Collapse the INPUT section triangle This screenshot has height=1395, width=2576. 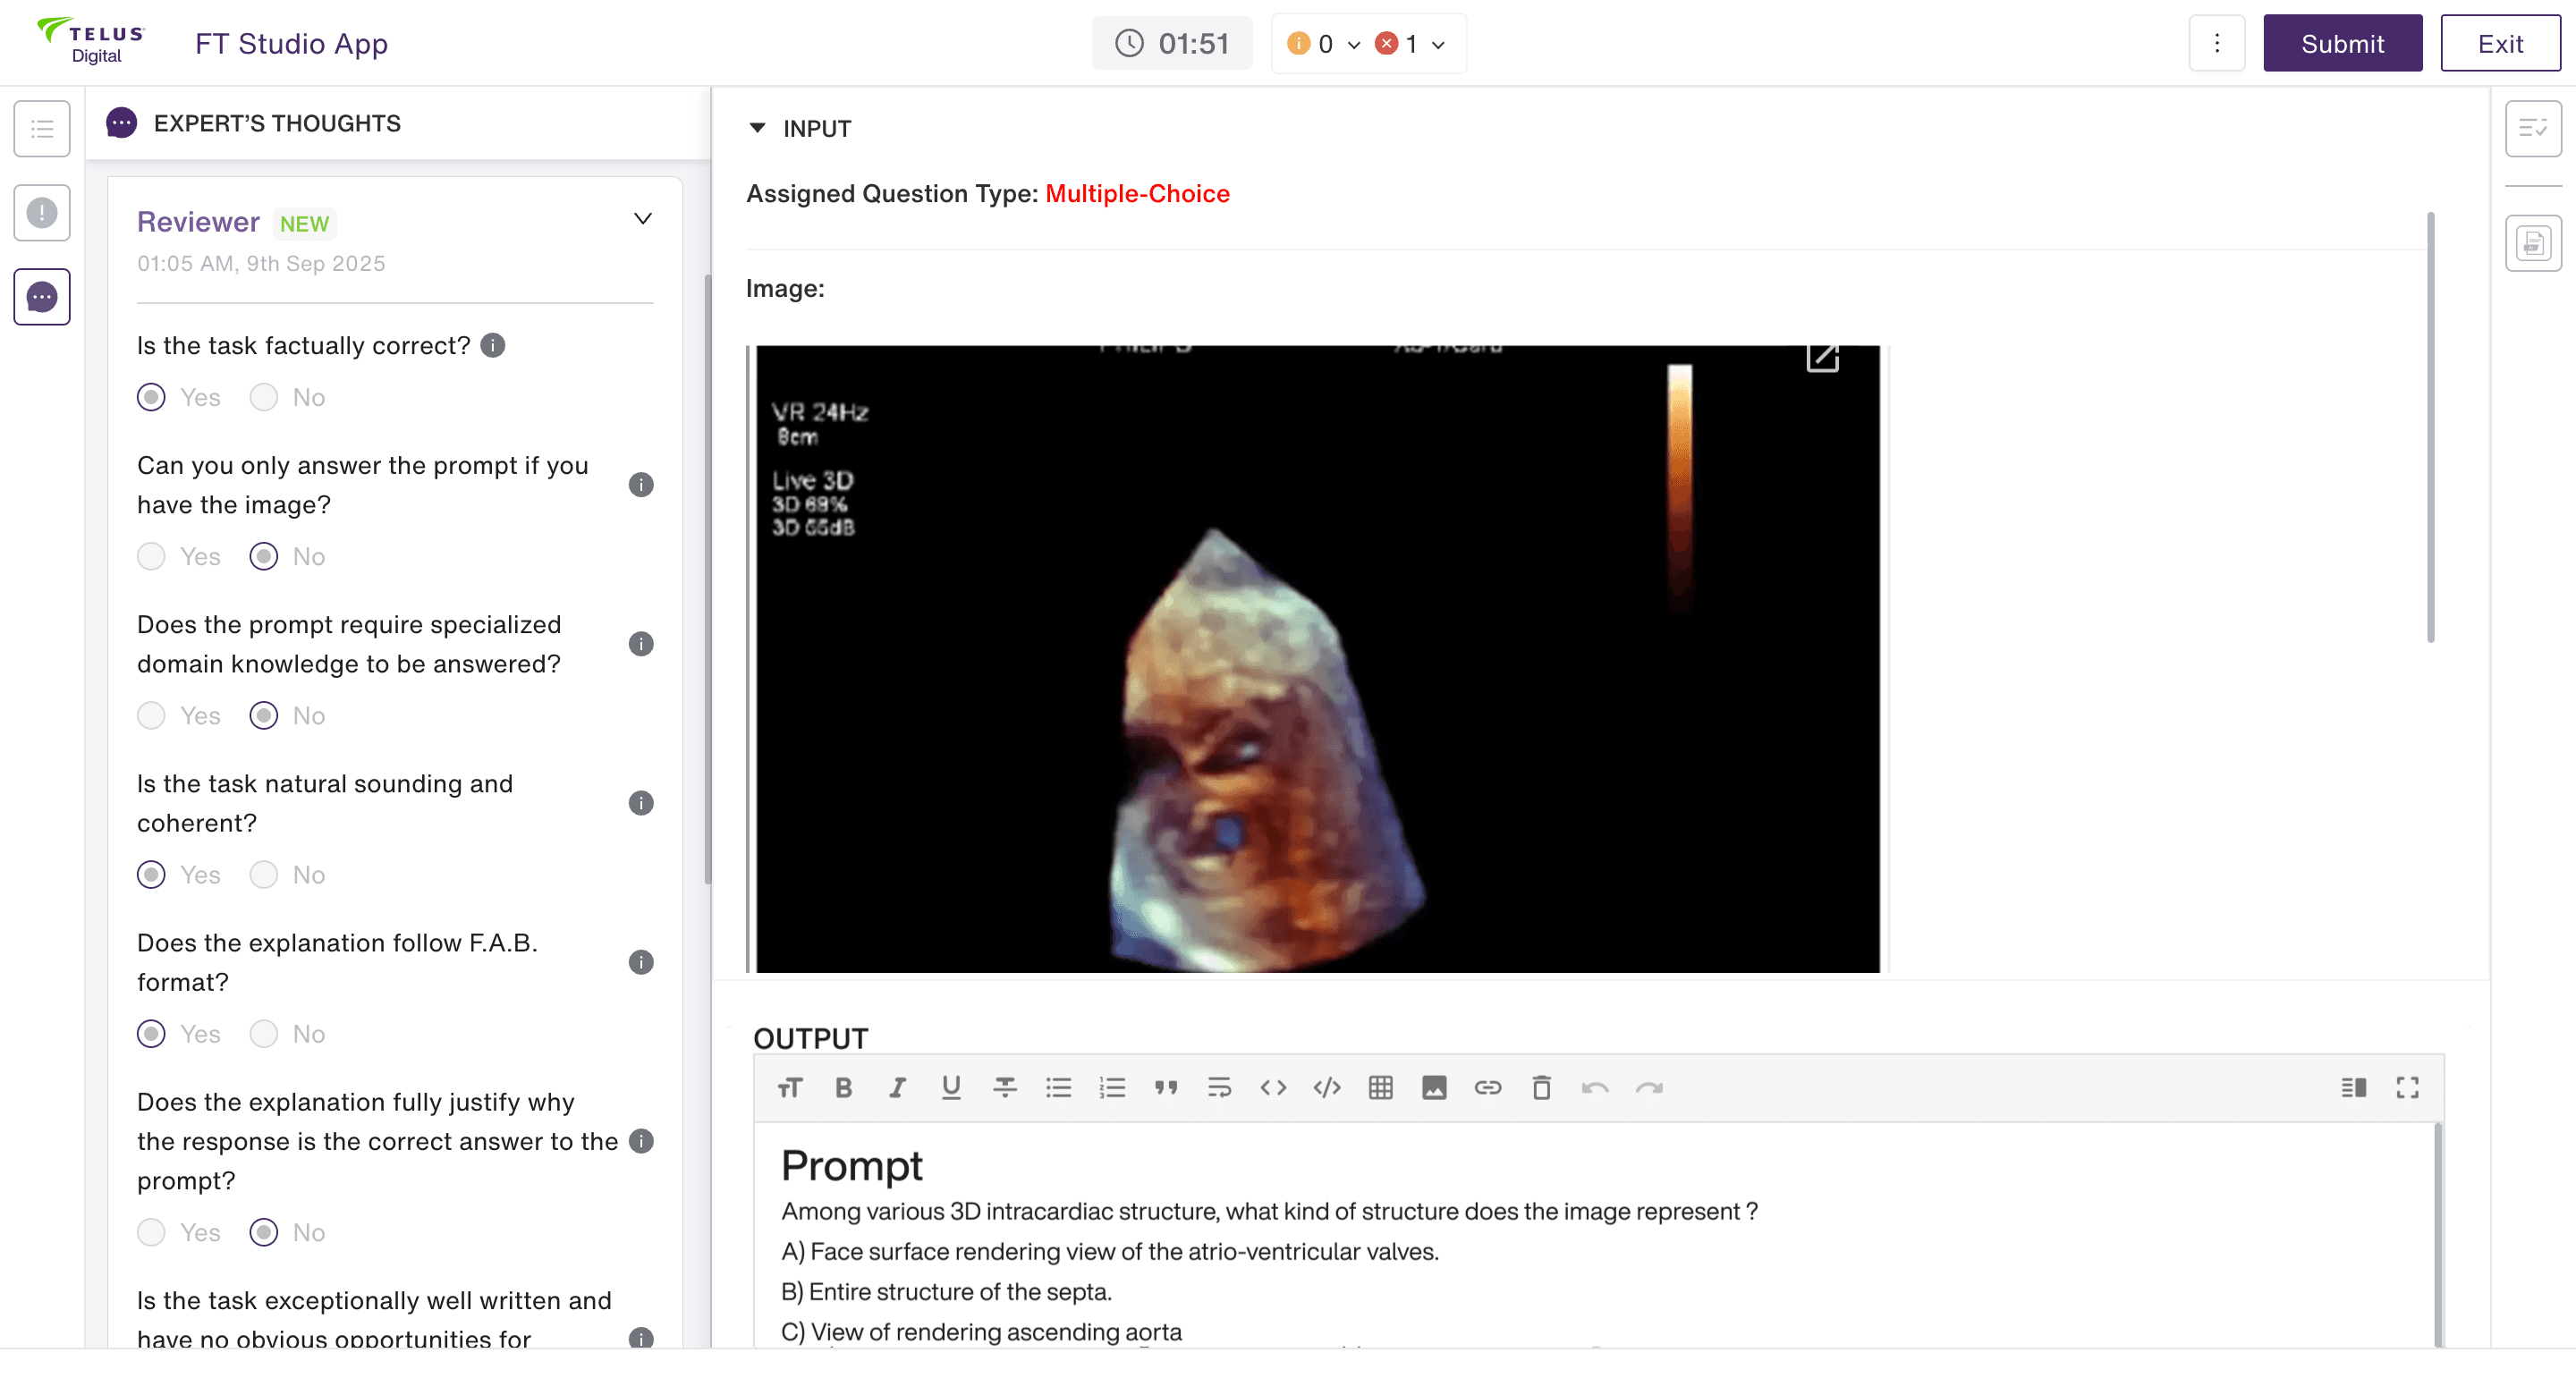click(x=757, y=128)
